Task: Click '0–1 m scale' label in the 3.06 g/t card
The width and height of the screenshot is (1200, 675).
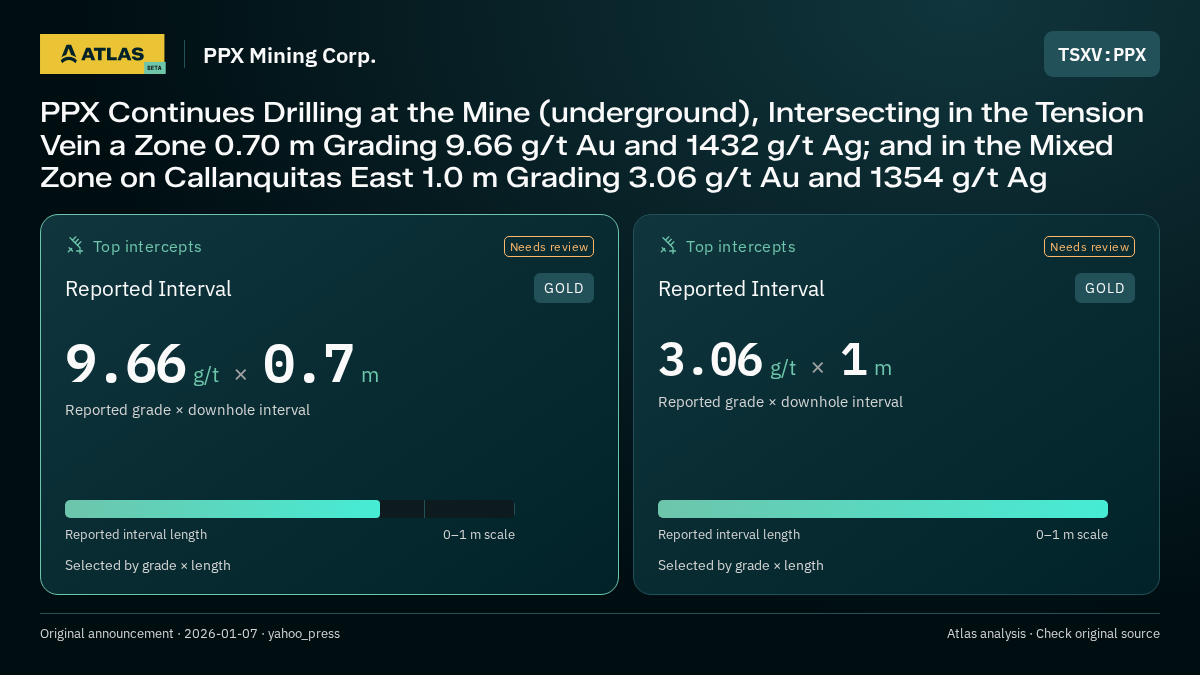Action: coord(1072,535)
